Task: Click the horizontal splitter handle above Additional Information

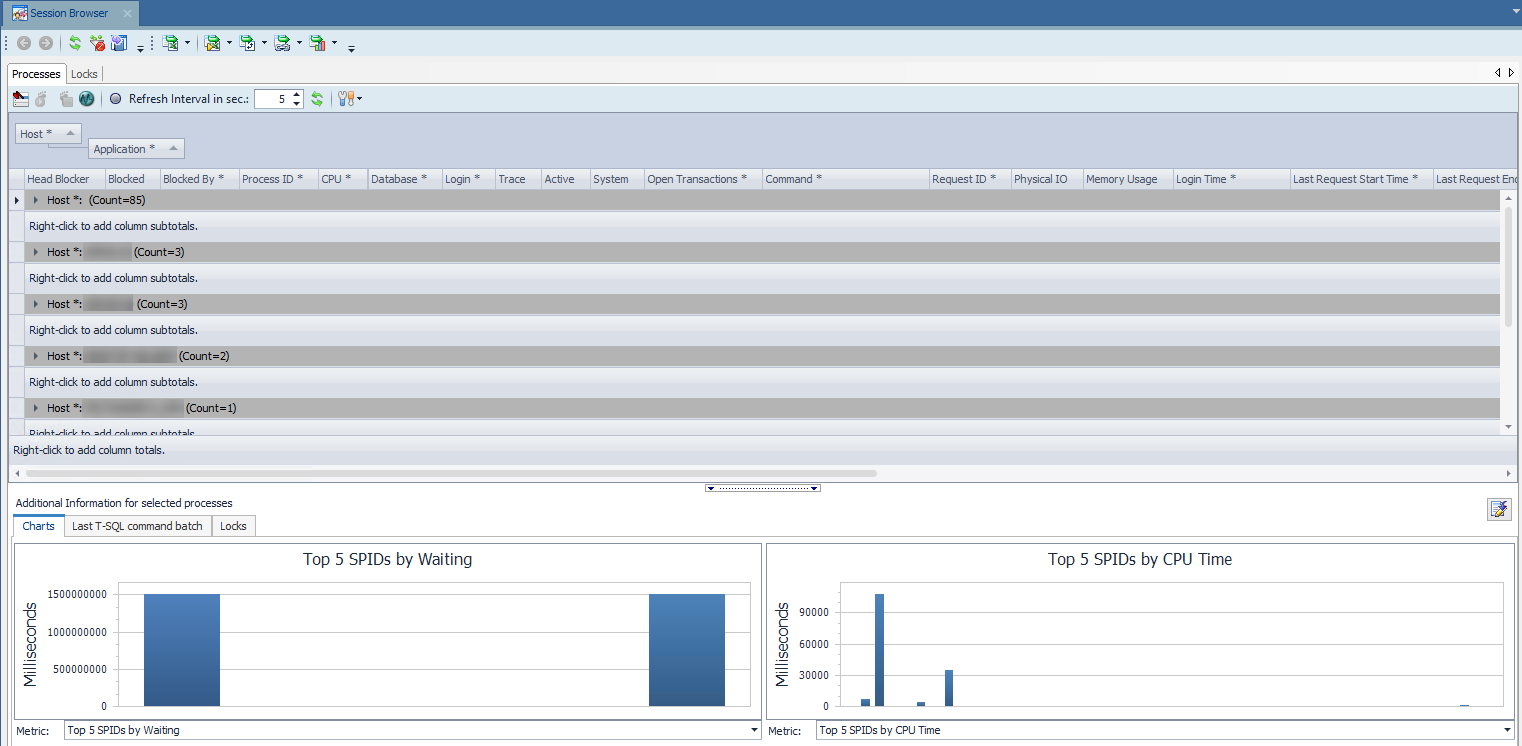Action: click(763, 488)
